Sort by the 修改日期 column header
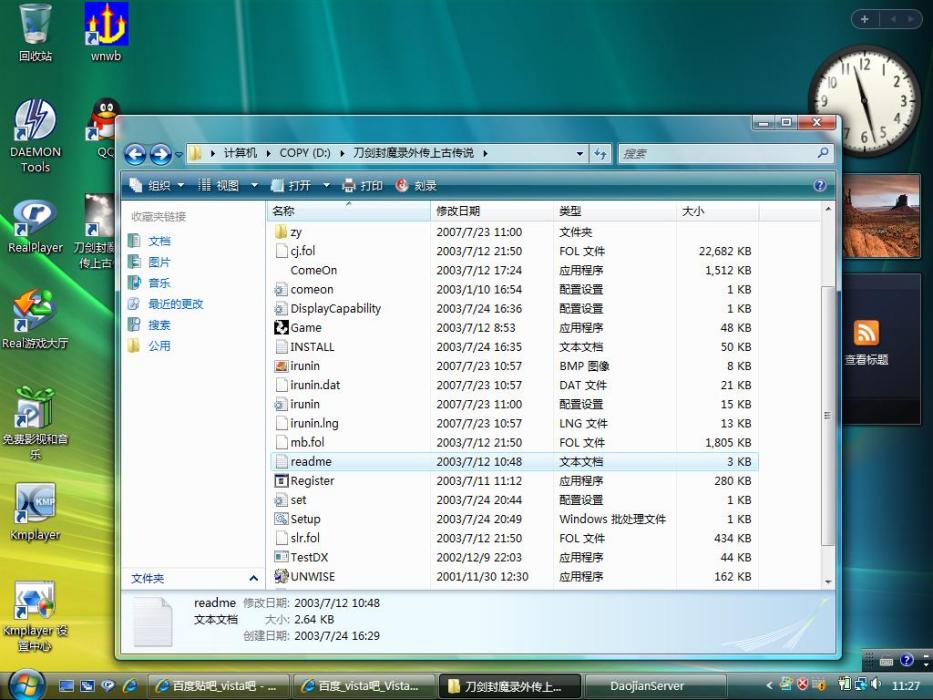The width and height of the screenshot is (933, 700). pyautogui.click(x=491, y=211)
